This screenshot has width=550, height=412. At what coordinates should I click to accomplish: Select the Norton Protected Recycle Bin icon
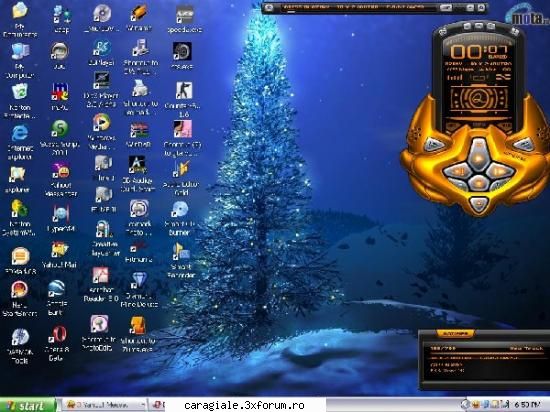click(20, 92)
